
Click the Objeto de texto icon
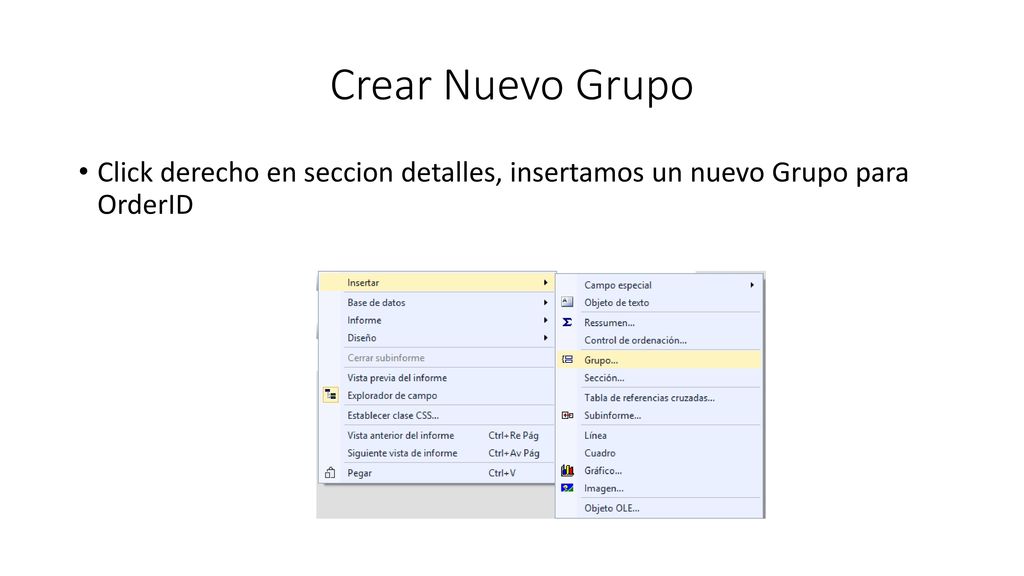pyautogui.click(x=567, y=302)
